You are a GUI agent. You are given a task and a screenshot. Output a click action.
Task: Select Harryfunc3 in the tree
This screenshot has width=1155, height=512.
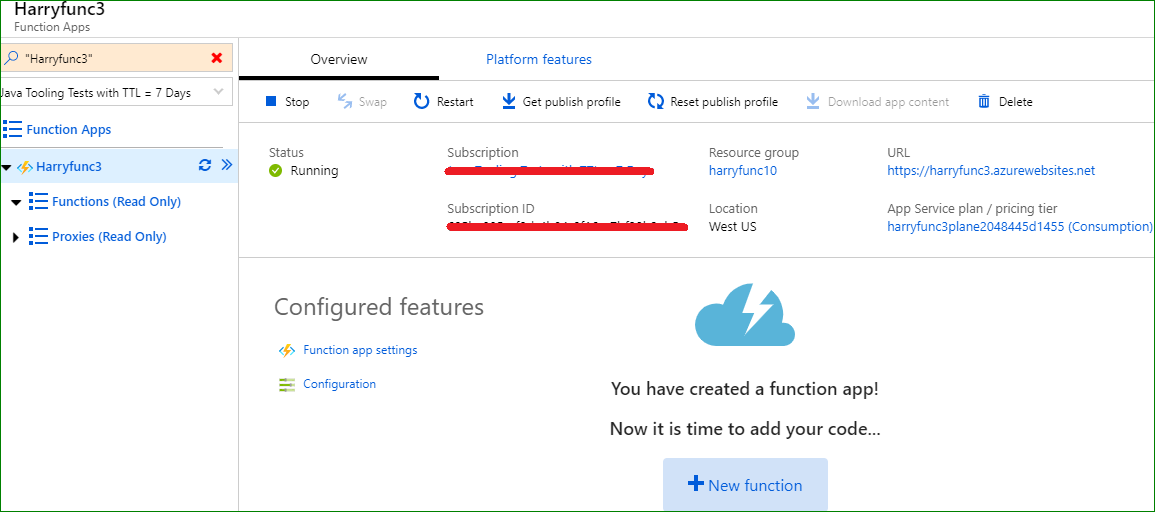pyautogui.click(x=69, y=166)
